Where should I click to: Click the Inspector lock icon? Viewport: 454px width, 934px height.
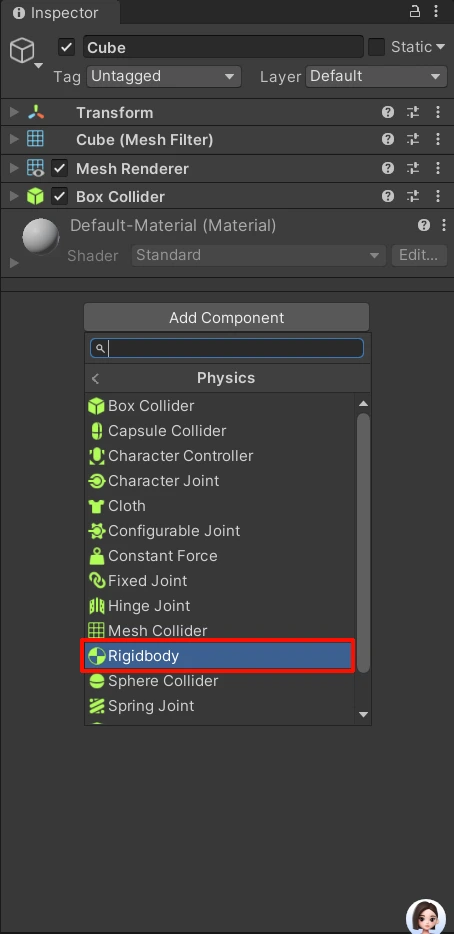click(415, 11)
